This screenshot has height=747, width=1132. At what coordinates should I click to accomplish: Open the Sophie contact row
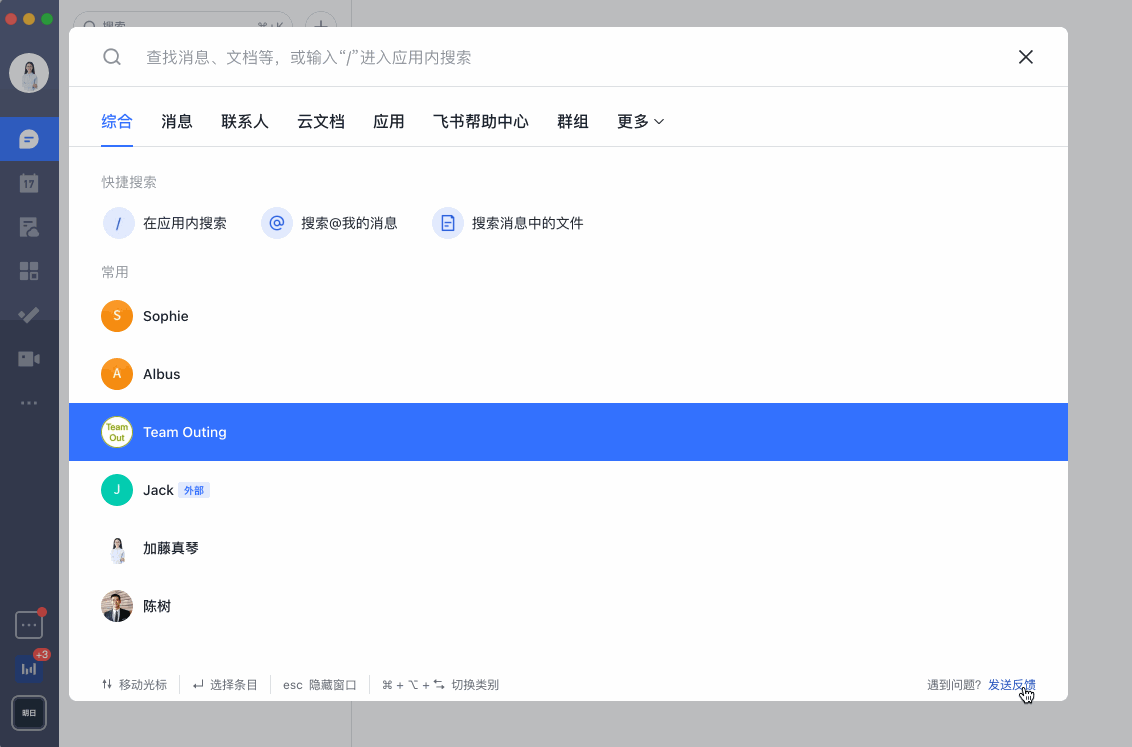(x=568, y=316)
